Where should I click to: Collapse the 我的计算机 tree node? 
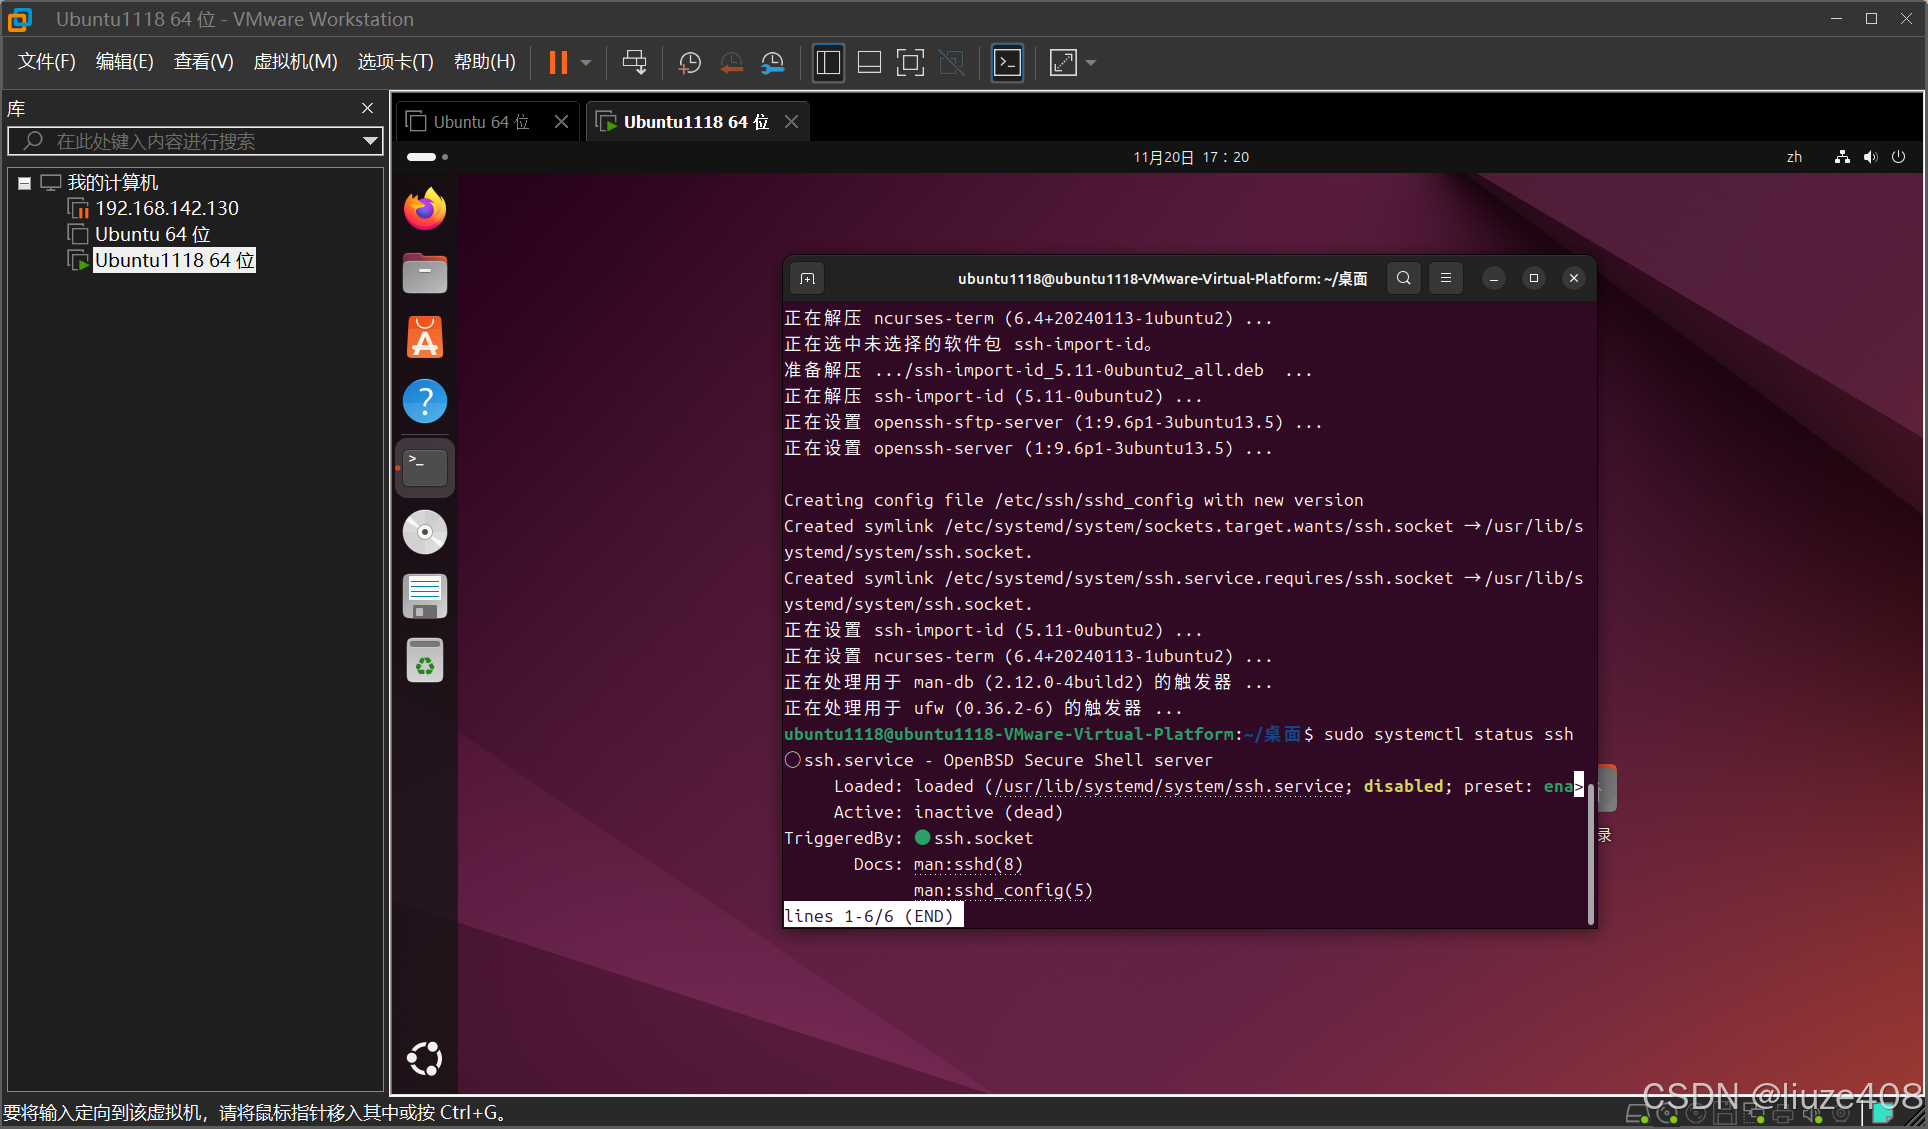(24, 183)
